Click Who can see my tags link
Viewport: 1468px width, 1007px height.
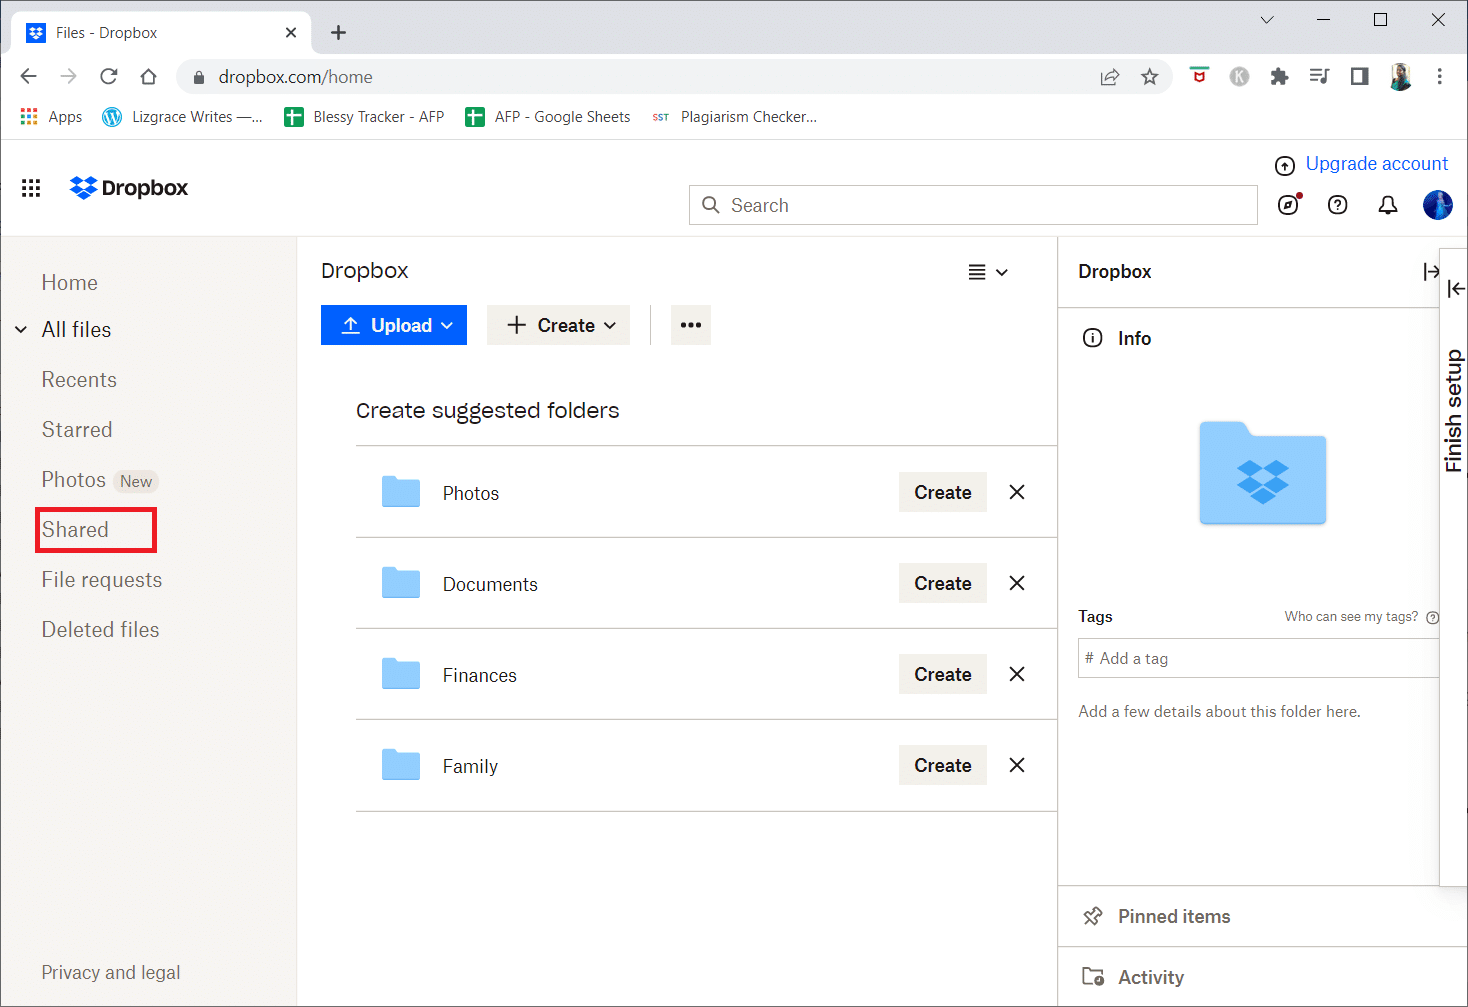point(1351,617)
